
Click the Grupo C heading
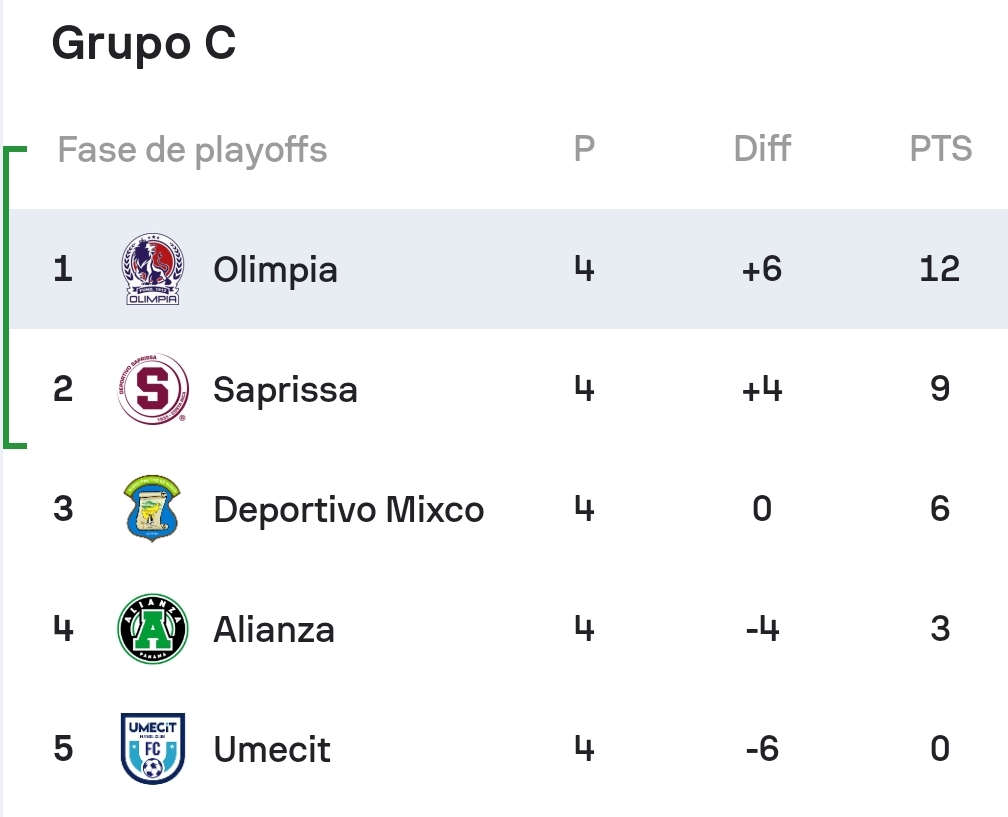[x=144, y=43]
